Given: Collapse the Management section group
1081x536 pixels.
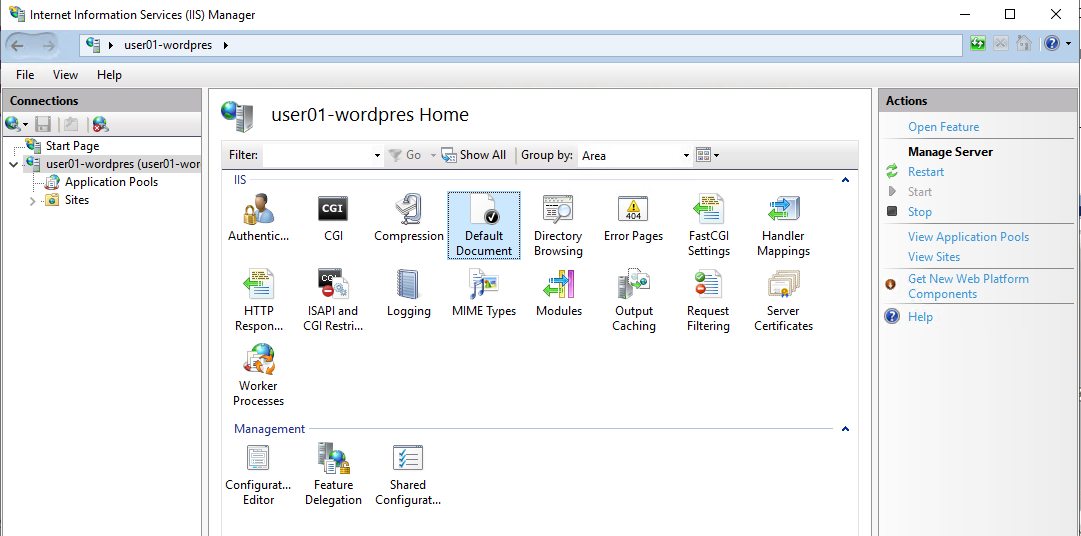Looking at the screenshot, I should (x=845, y=429).
